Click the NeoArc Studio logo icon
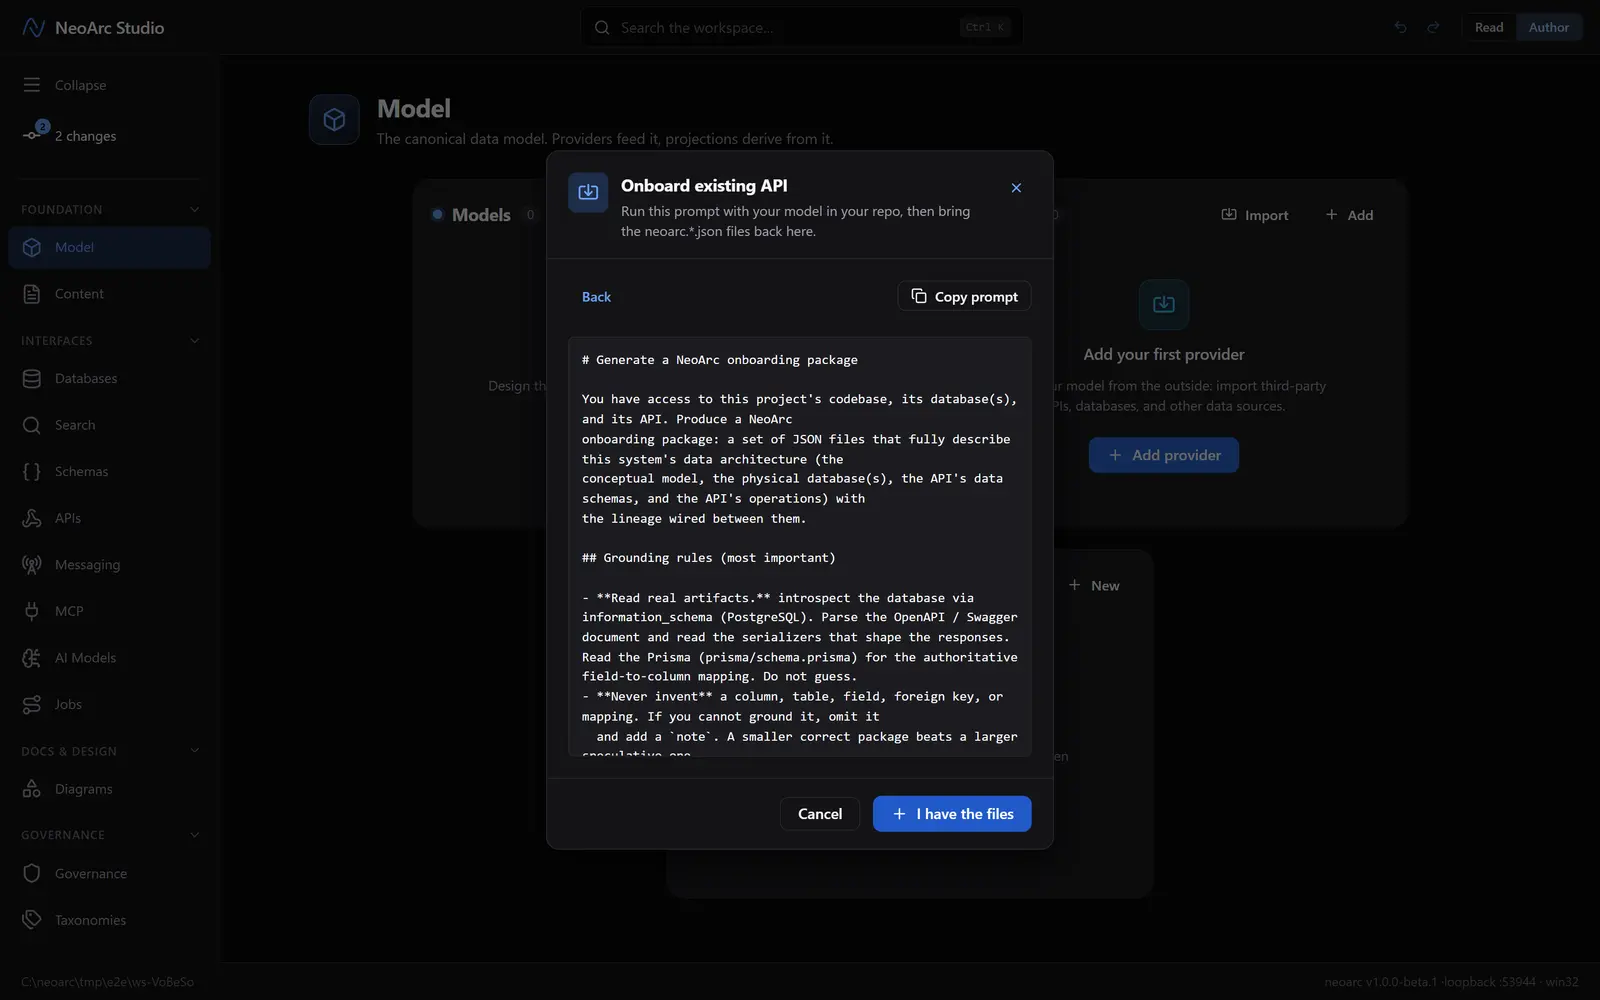Screen dimensions: 1600x1000 [x=33, y=27]
